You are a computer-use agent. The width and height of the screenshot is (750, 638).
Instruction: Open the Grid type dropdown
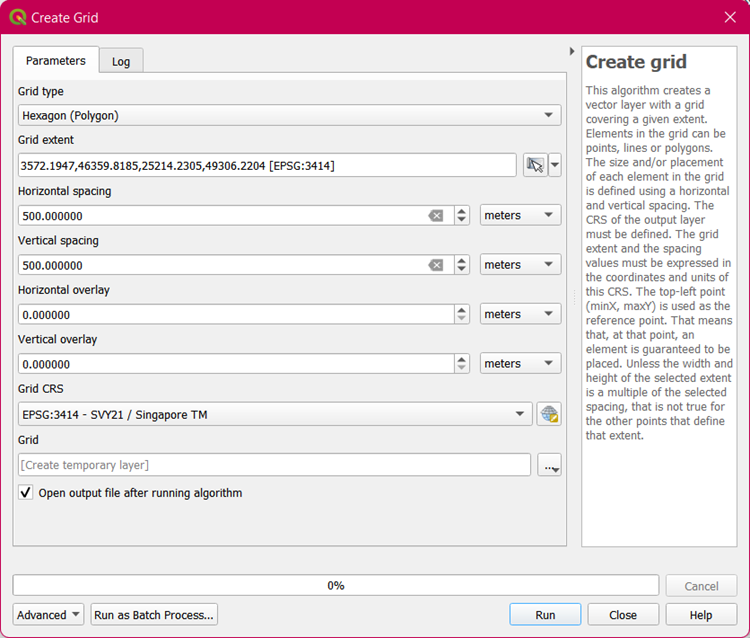pos(289,115)
